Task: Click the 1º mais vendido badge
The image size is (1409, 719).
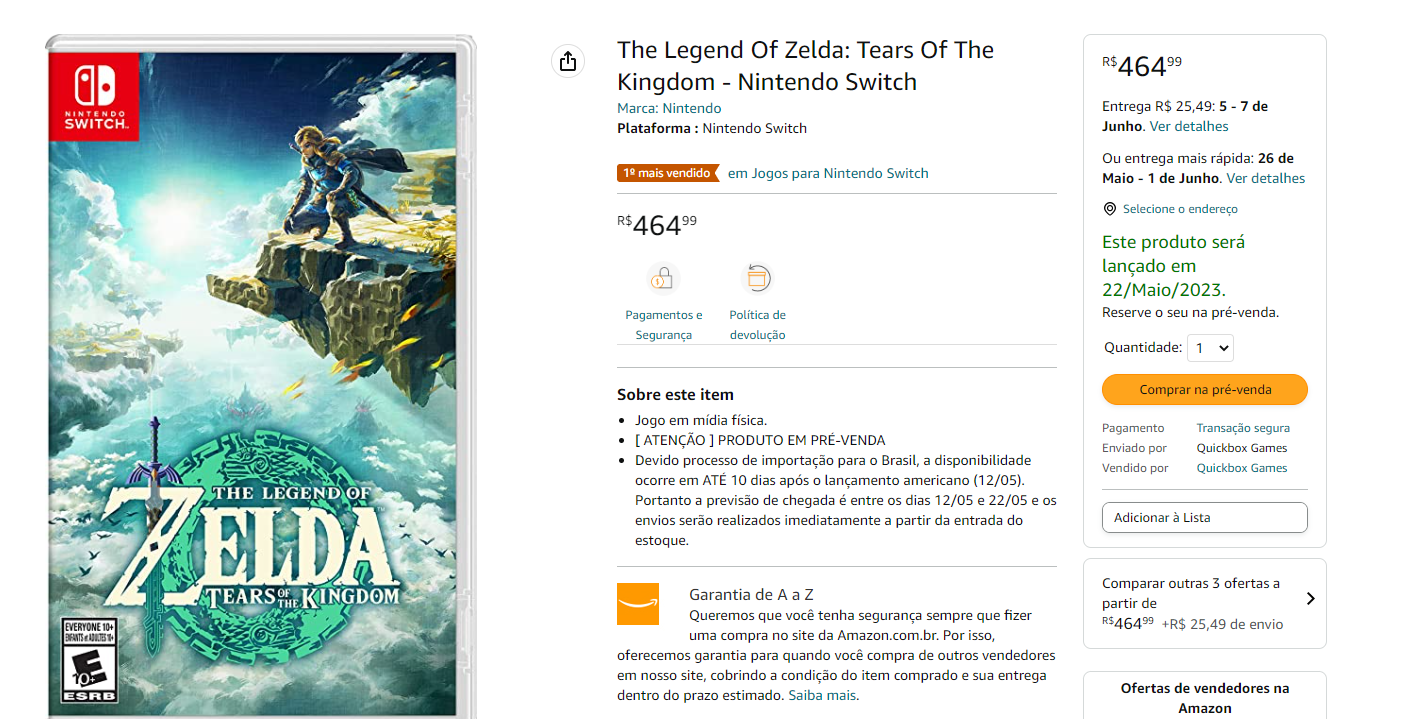Action: [667, 173]
